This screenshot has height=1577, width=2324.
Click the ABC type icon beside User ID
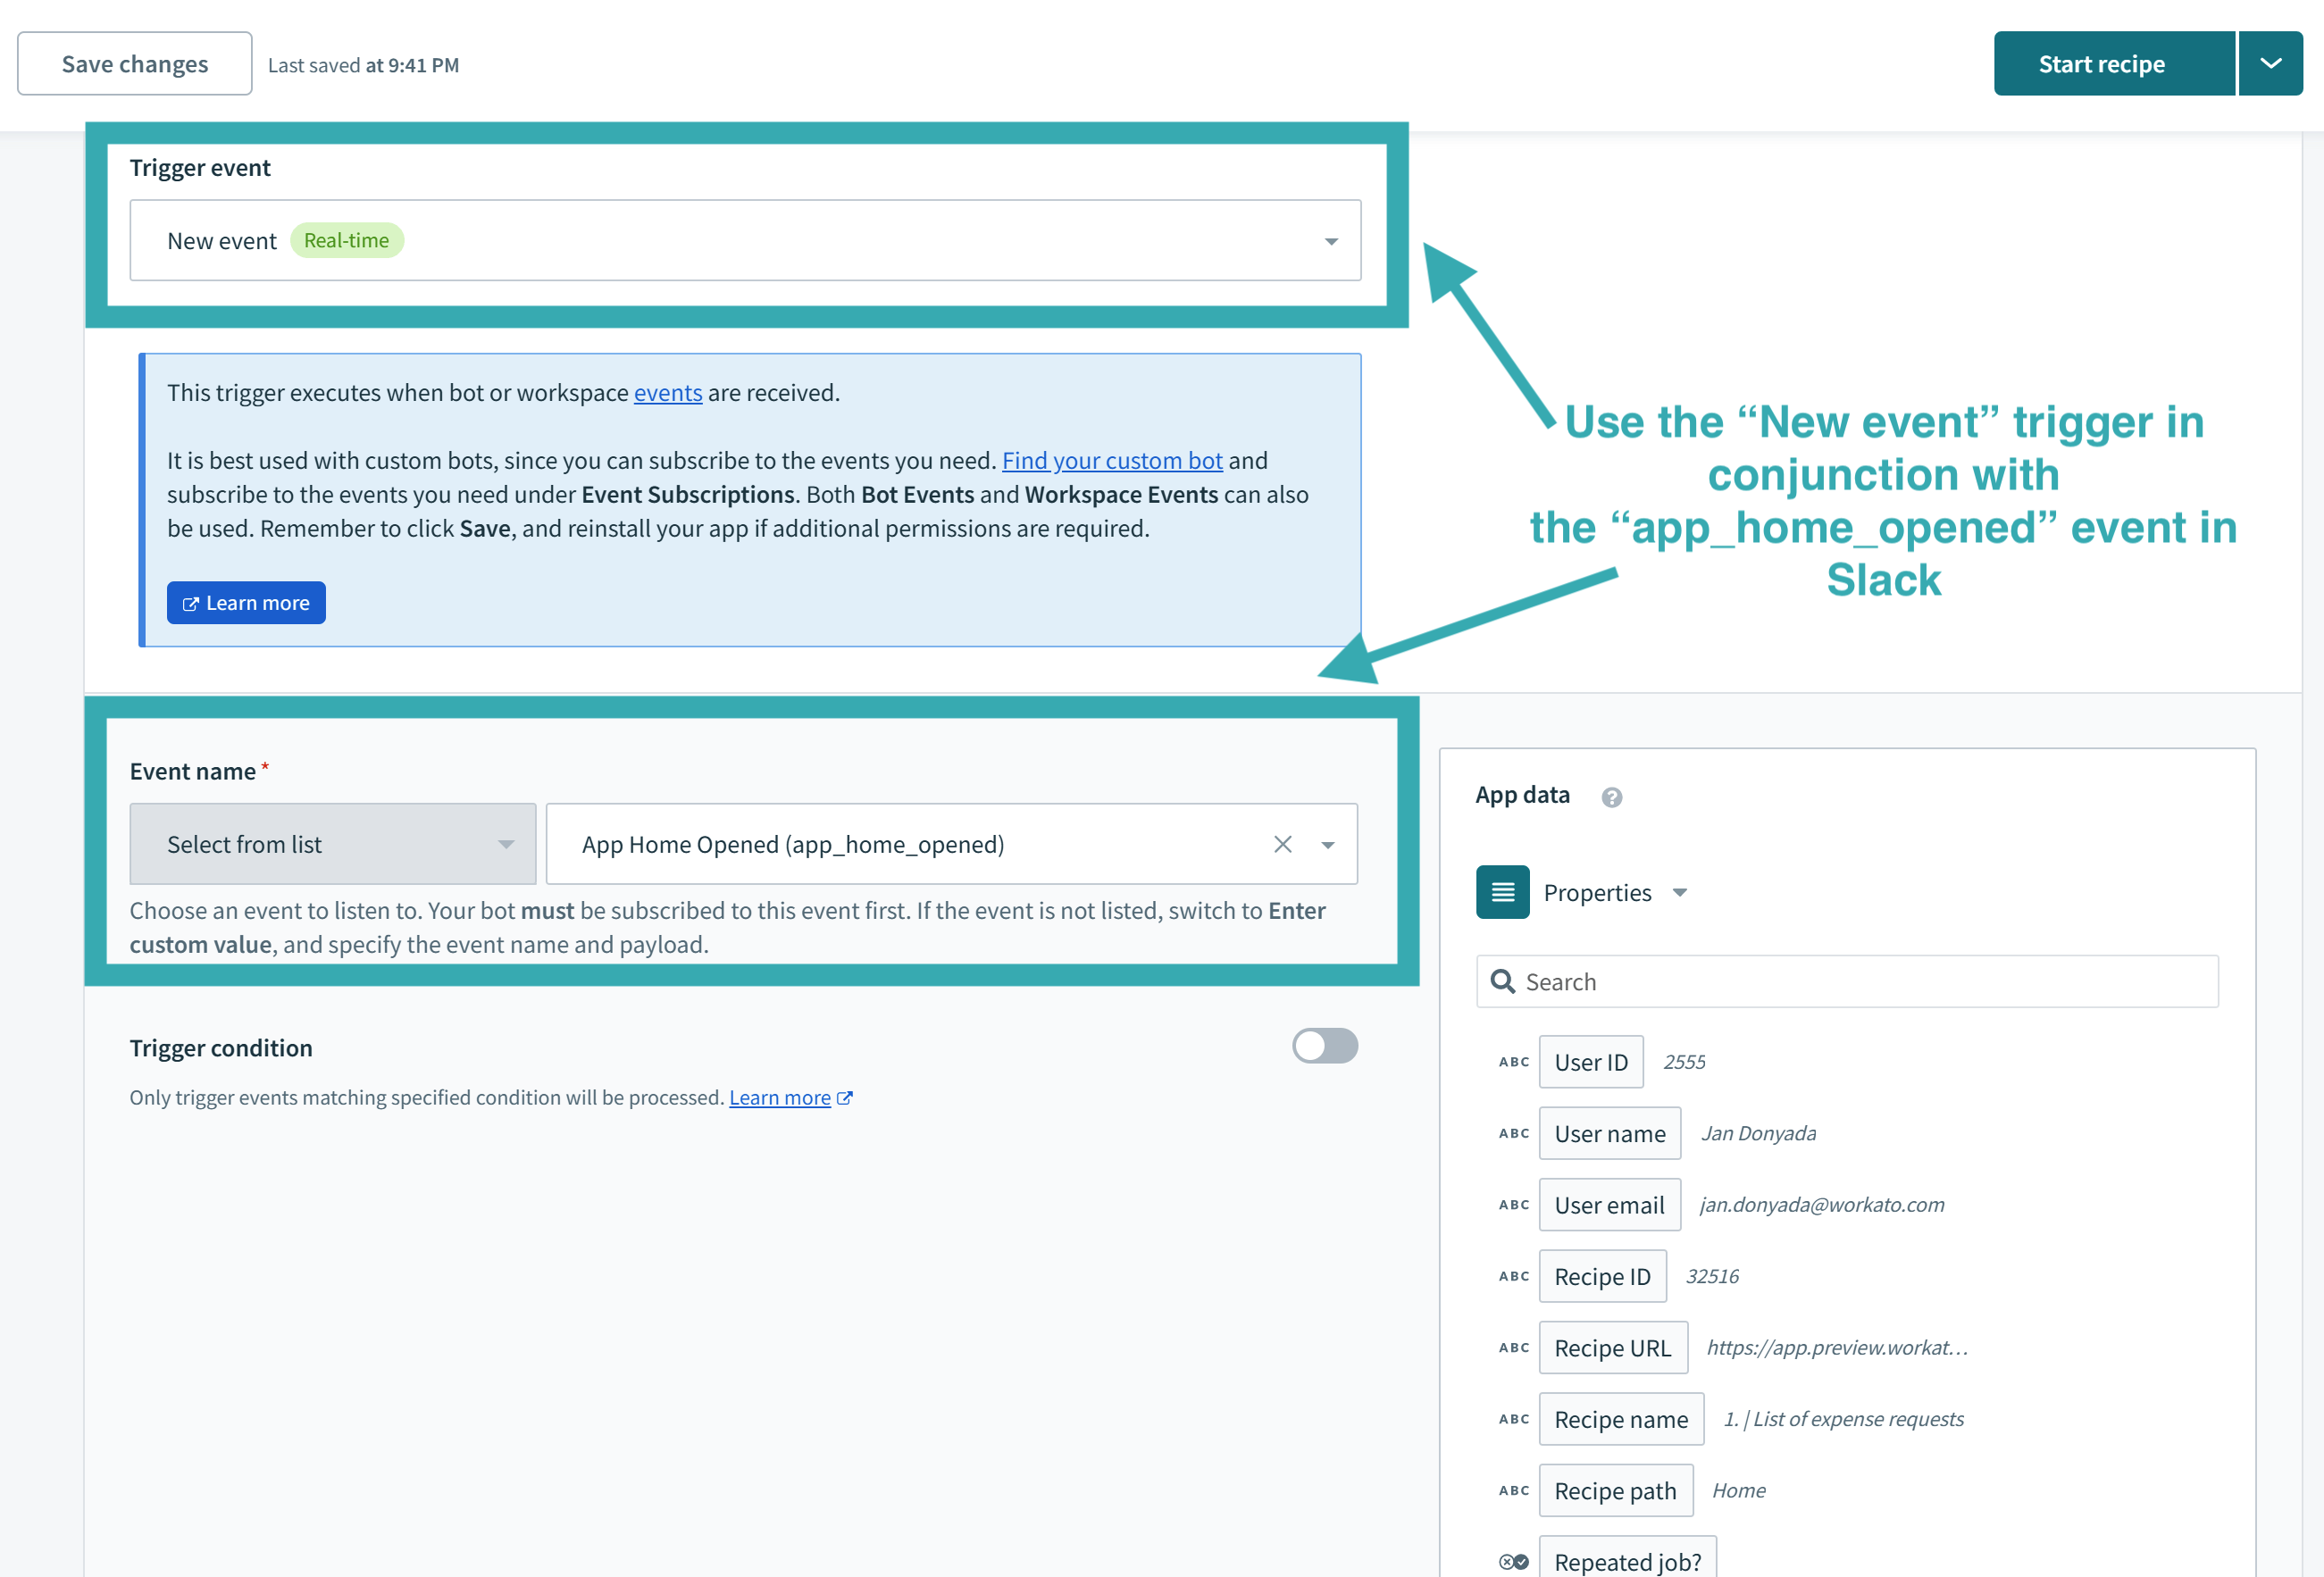[1514, 1062]
